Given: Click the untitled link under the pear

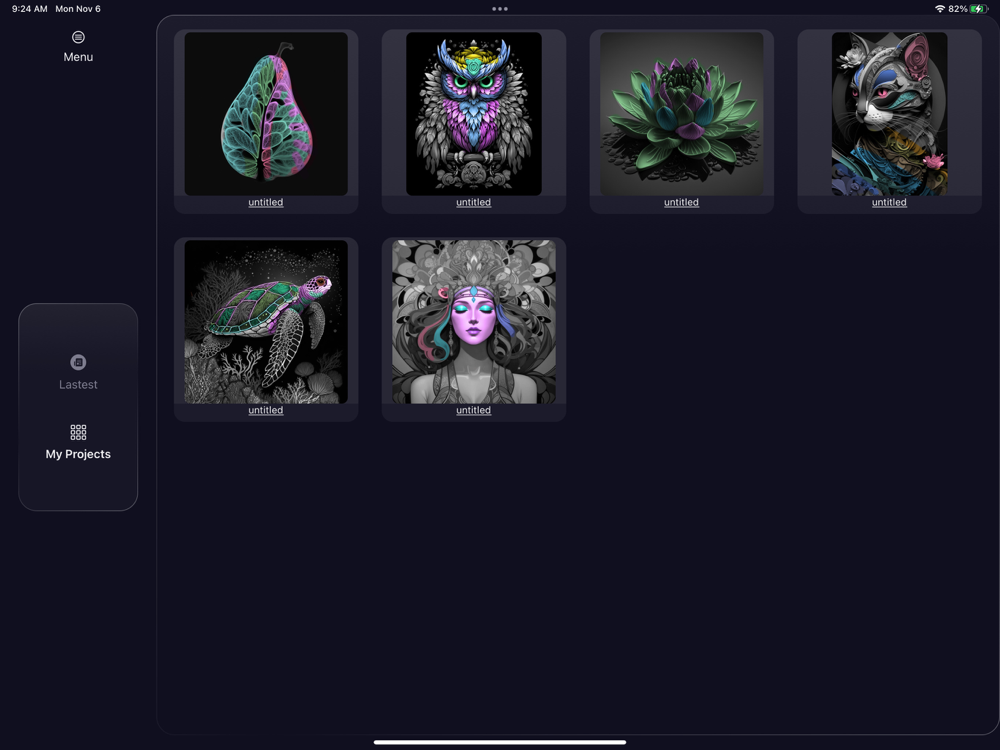Looking at the screenshot, I should (x=266, y=202).
